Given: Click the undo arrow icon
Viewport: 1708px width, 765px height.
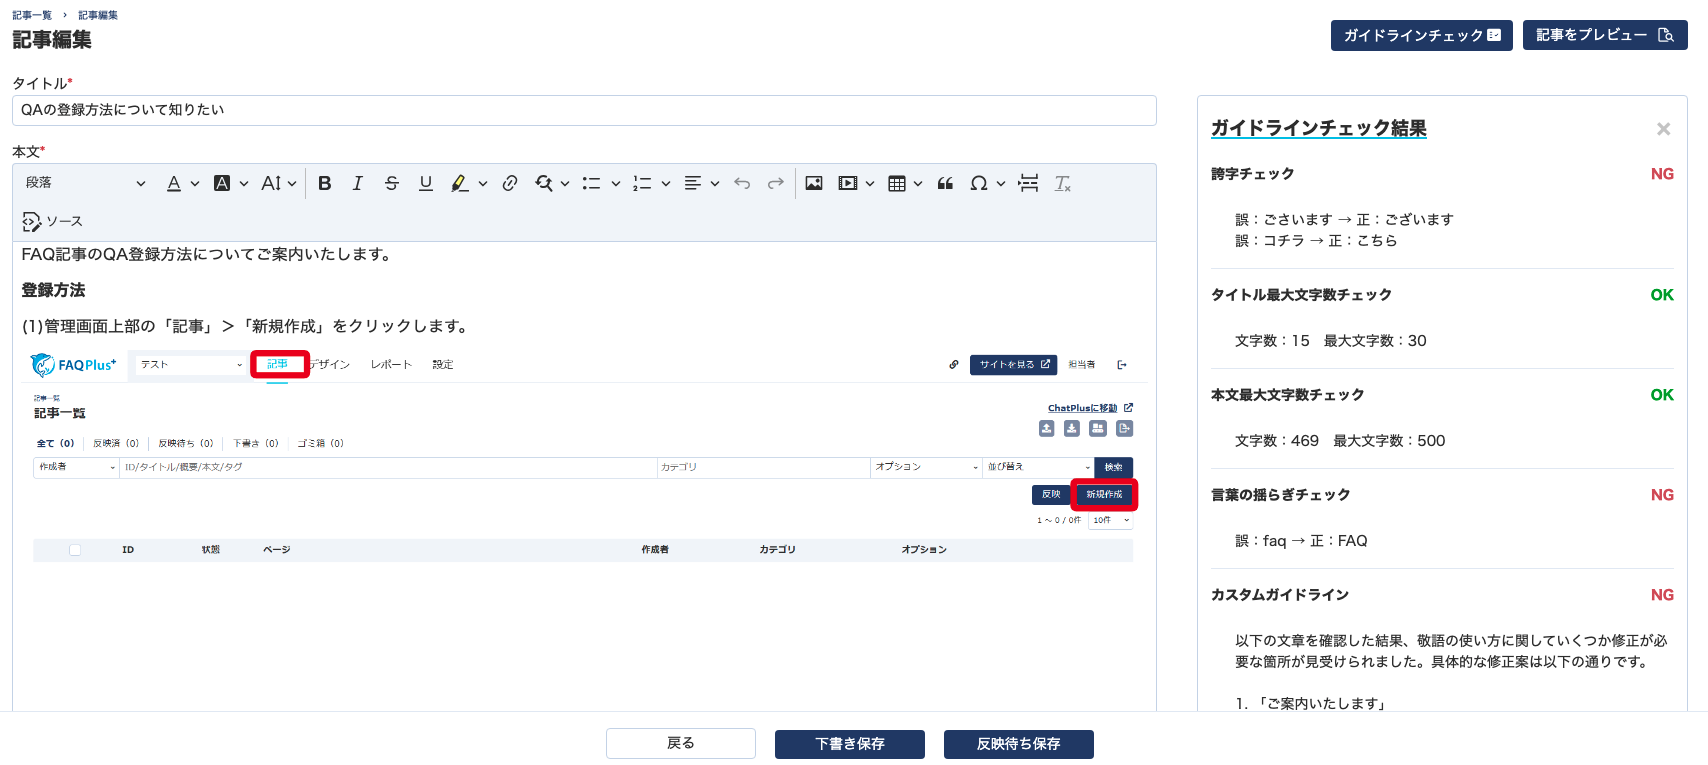Looking at the screenshot, I should [x=742, y=183].
